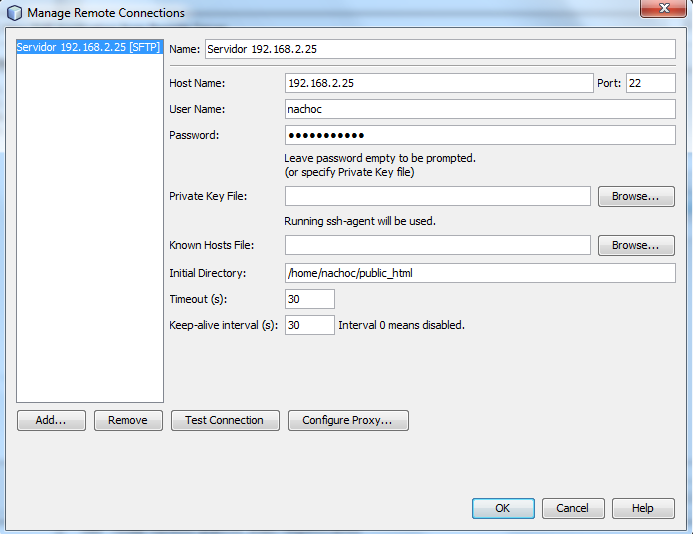Close the dialog with the X button
693x534 pixels.
(x=663, y=8)
